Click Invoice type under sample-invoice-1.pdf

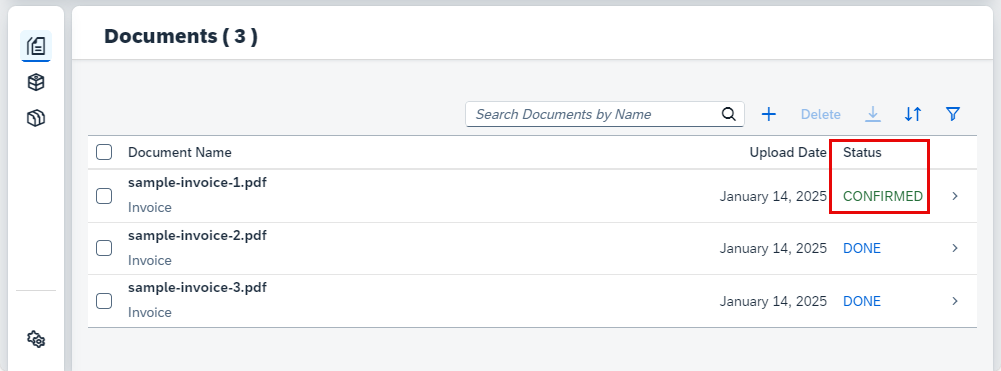149,208
